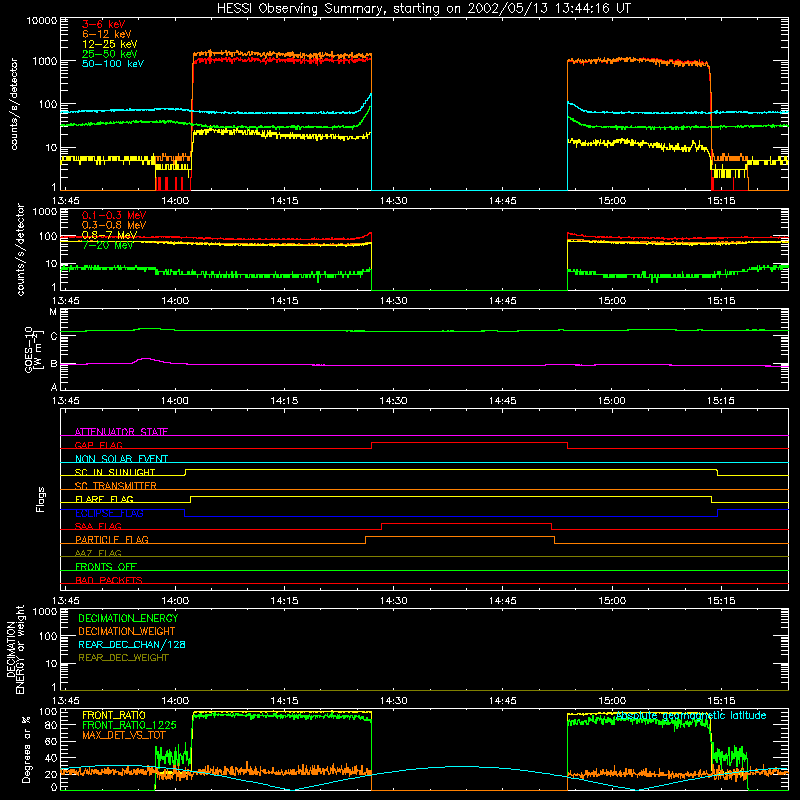The height and width of the screenshot is (800, 800).
Task: Select the green FRONTS_OFF label
Action: (x=106, y=566)
